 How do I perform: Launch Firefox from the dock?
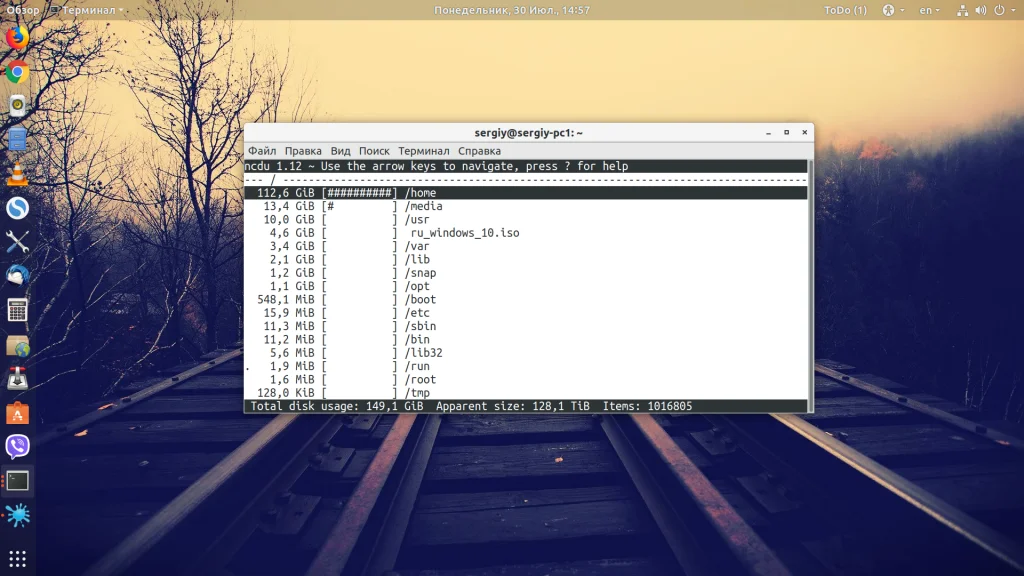18,37
